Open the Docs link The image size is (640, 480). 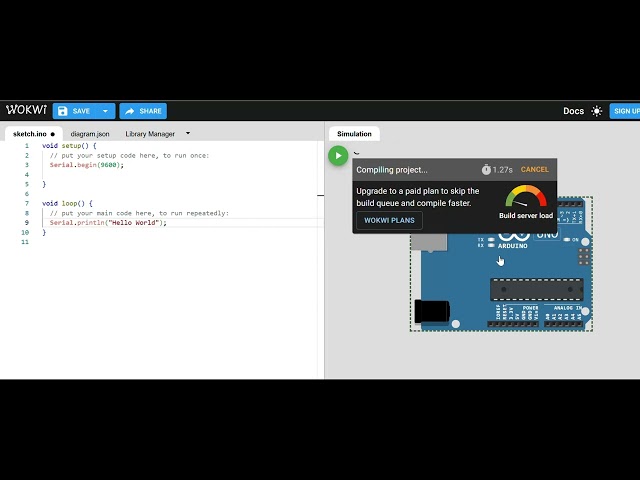[x=573, y=111]
